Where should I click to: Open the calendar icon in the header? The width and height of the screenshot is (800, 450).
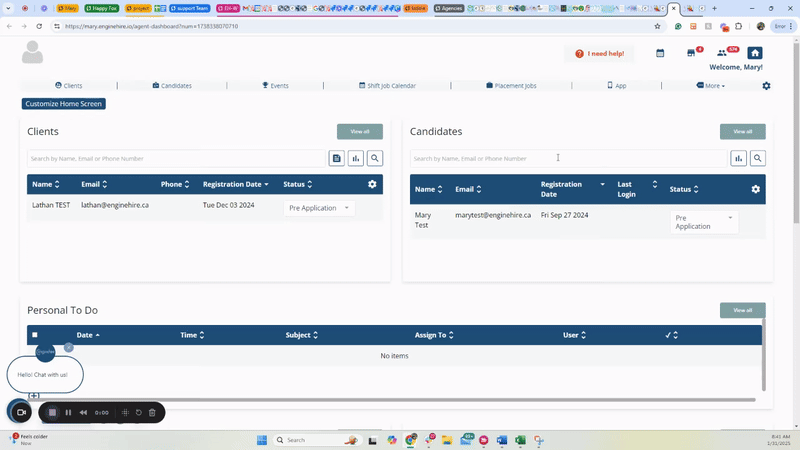tap(660, 53)
